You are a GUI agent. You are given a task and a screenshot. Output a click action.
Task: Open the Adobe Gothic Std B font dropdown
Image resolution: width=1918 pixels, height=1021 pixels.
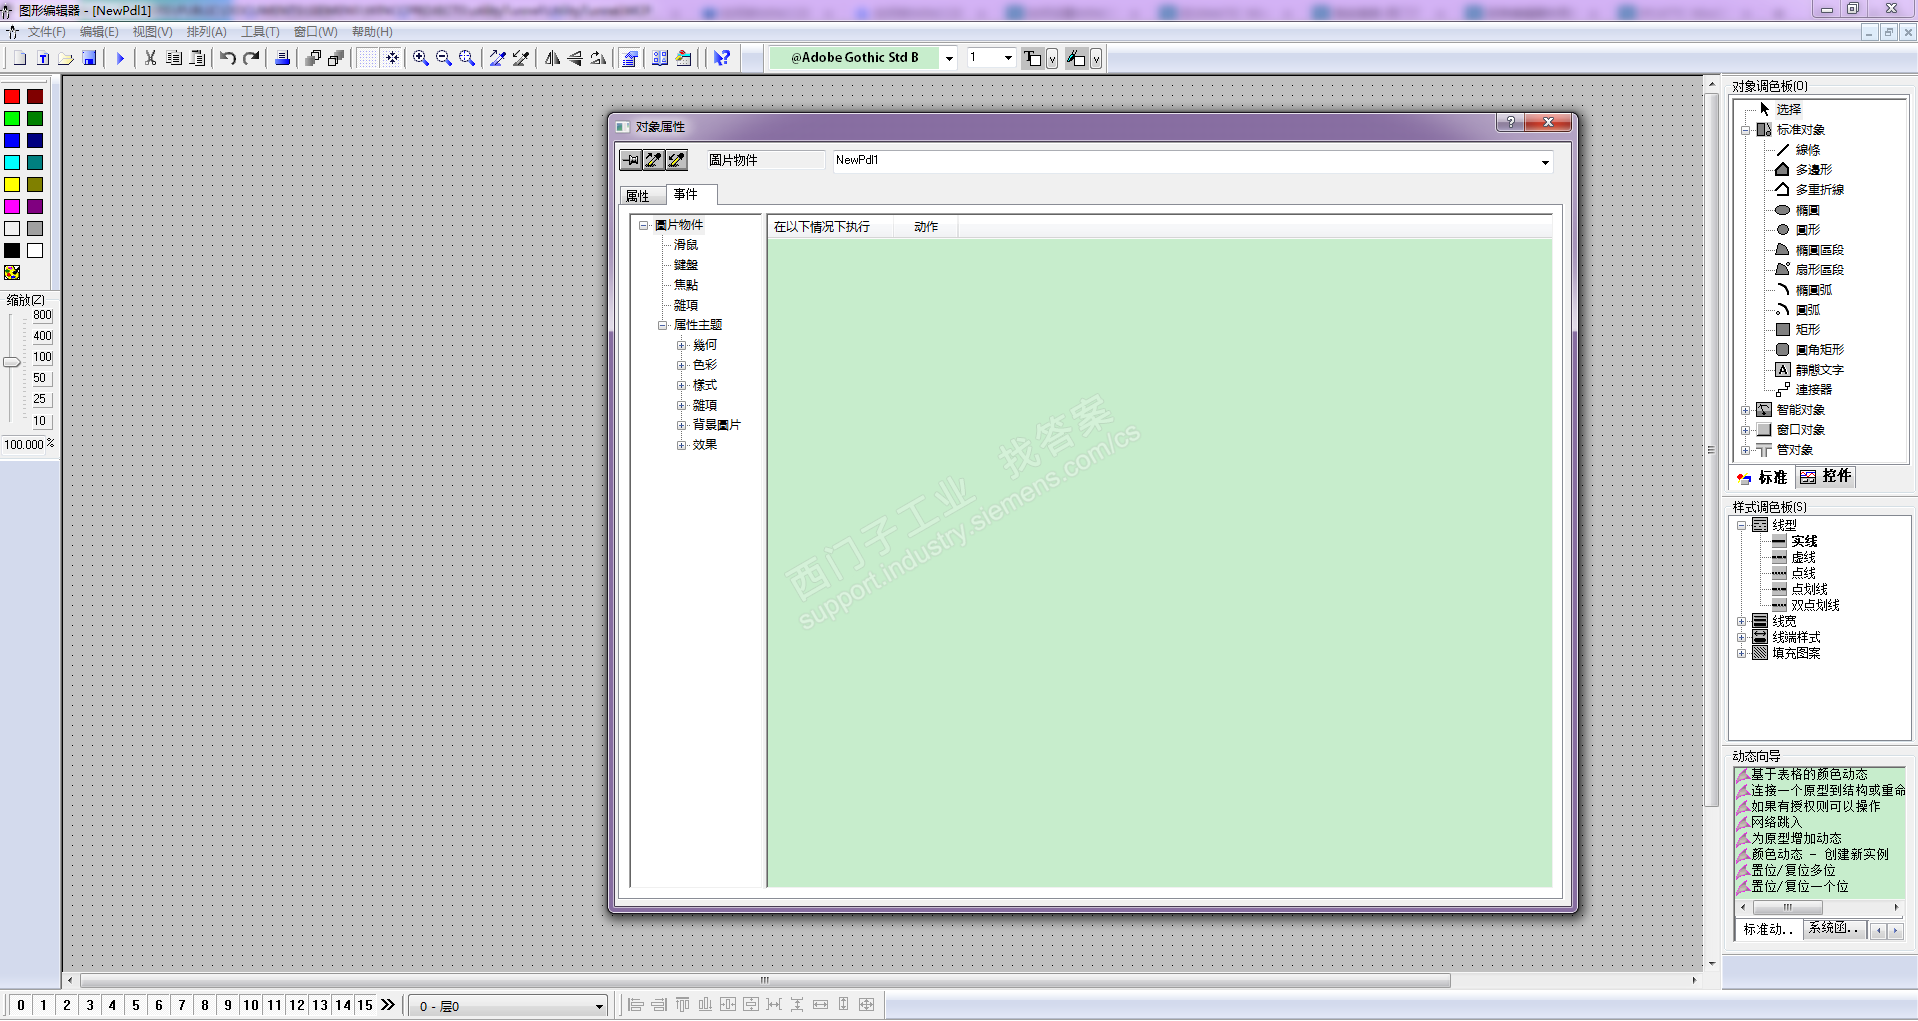[x=949, y=58]
